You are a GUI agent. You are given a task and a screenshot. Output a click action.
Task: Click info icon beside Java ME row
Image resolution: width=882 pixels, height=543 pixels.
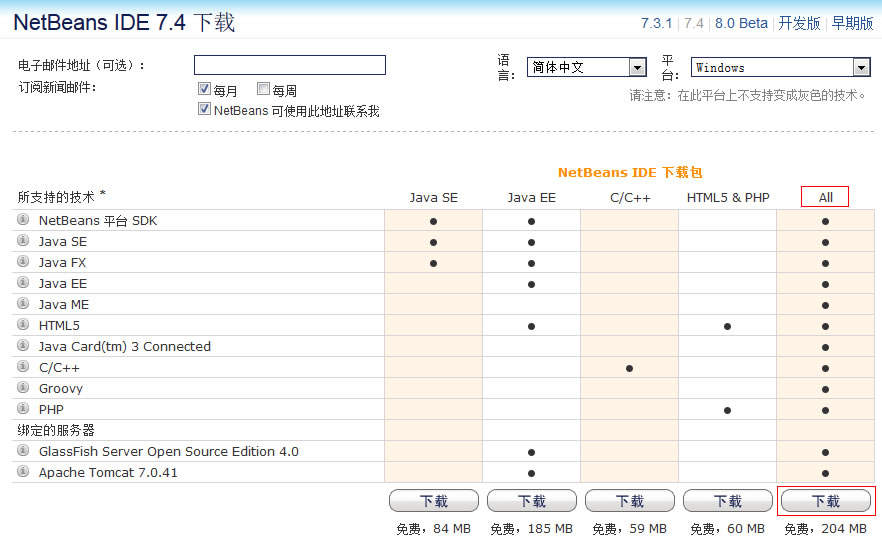coord(23,303)
